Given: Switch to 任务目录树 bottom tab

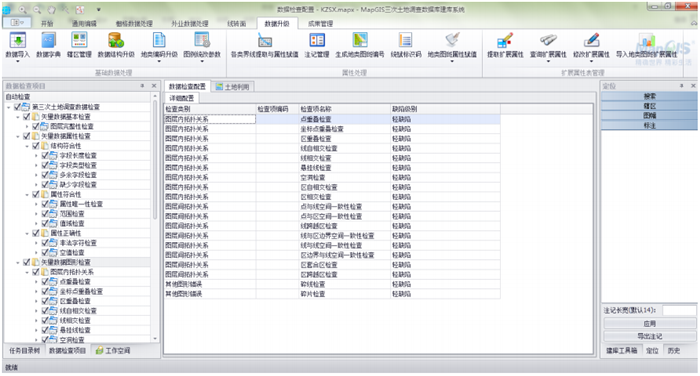Looking at the screenshot, I should tap(25, 351).
